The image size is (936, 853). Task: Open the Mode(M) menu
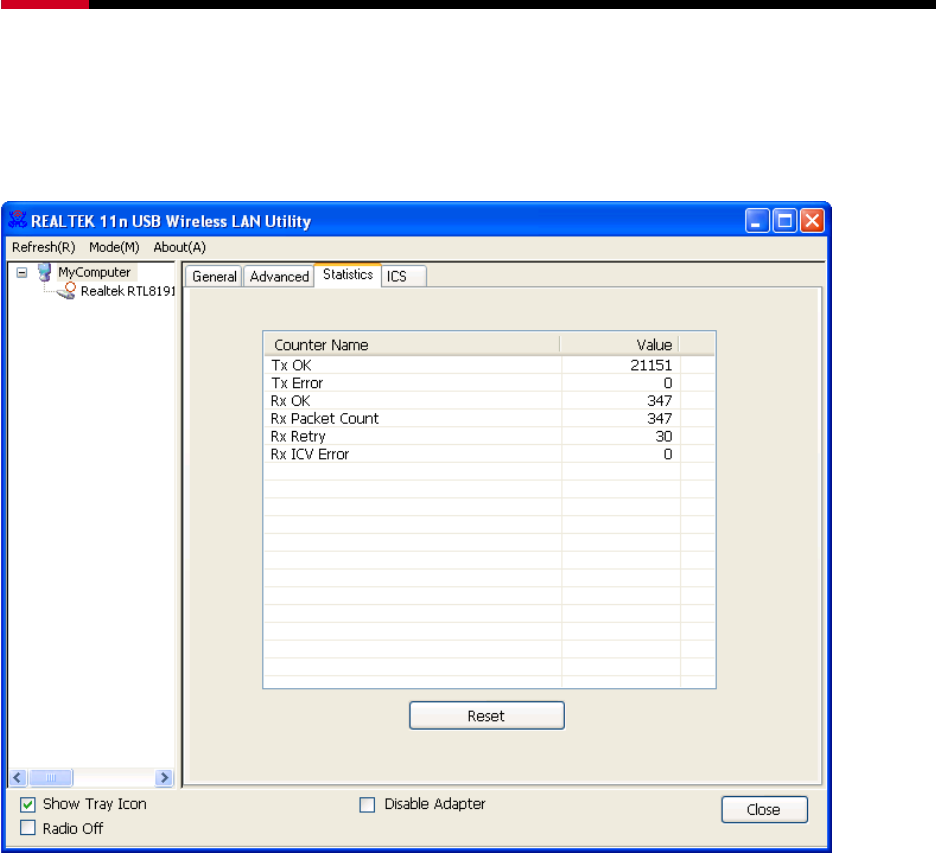[114, 247]
